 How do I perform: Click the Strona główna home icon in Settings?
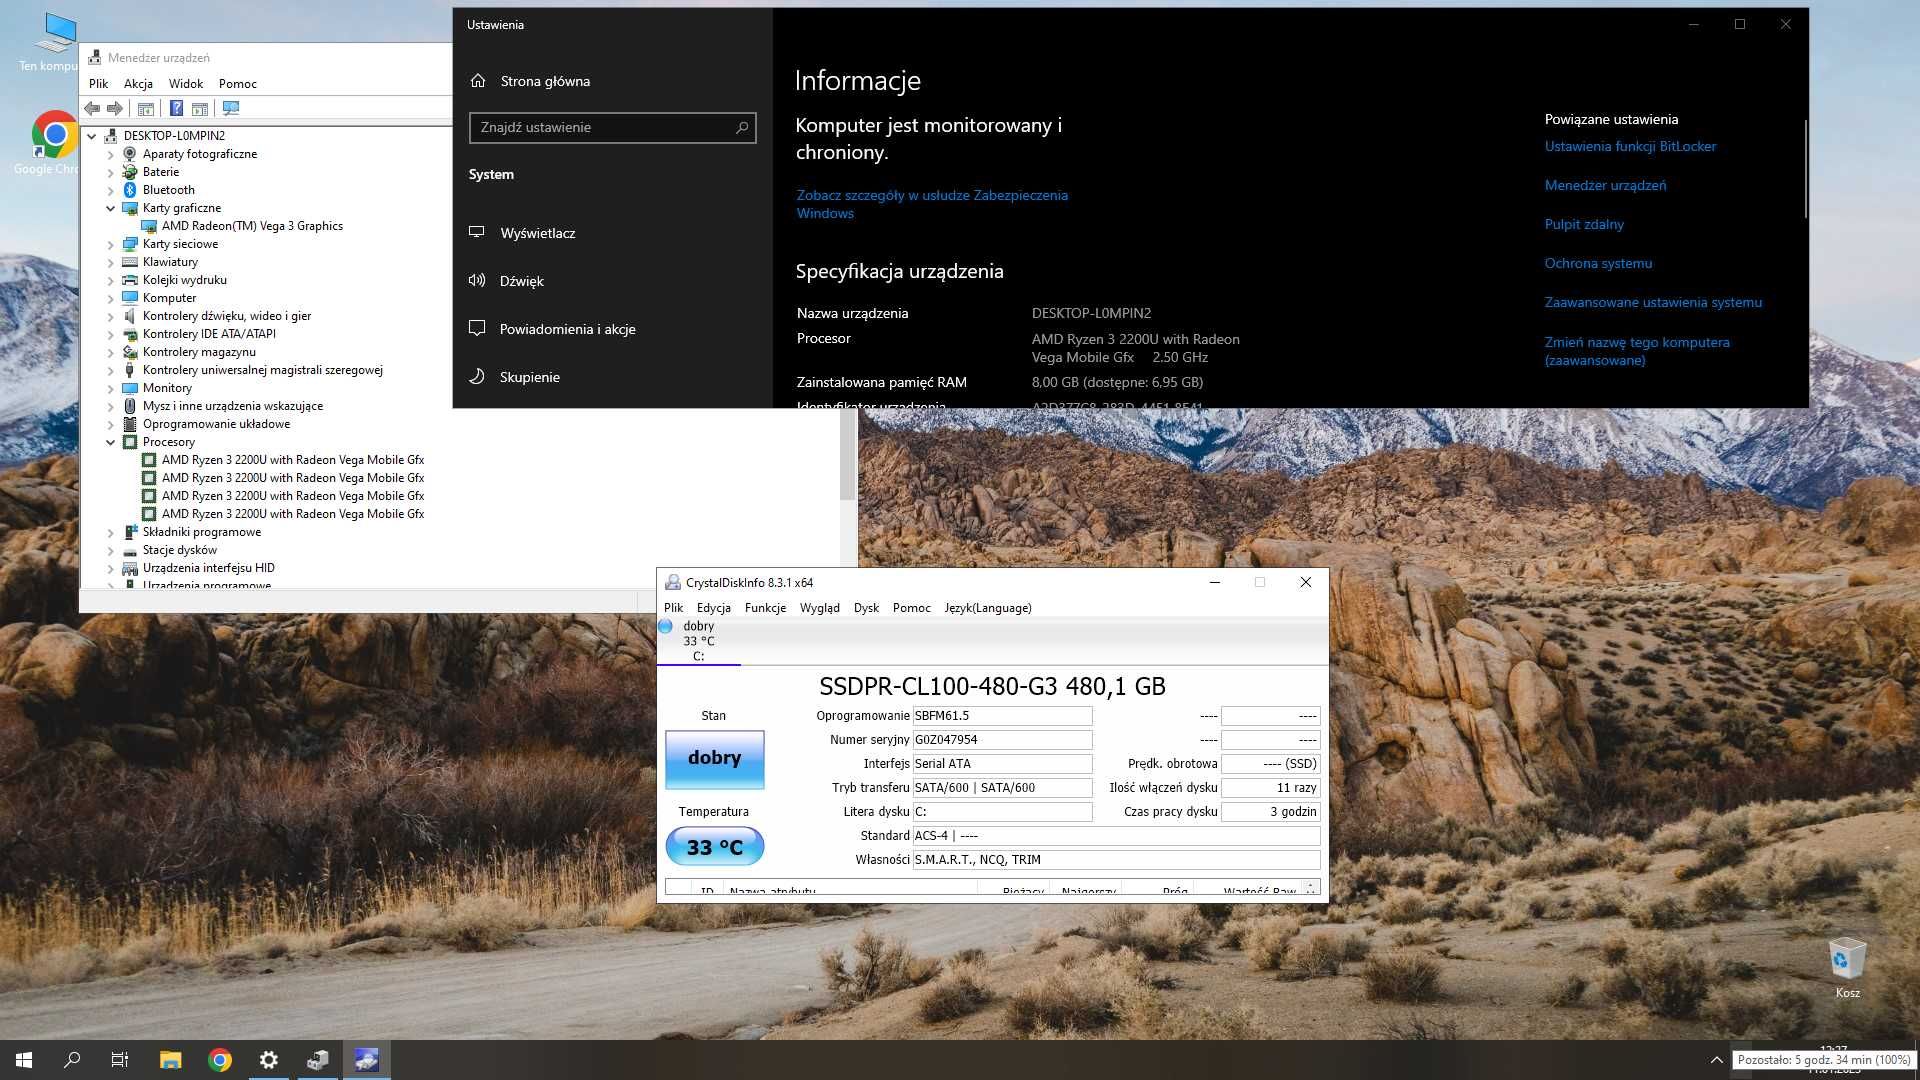coord(478,81)
